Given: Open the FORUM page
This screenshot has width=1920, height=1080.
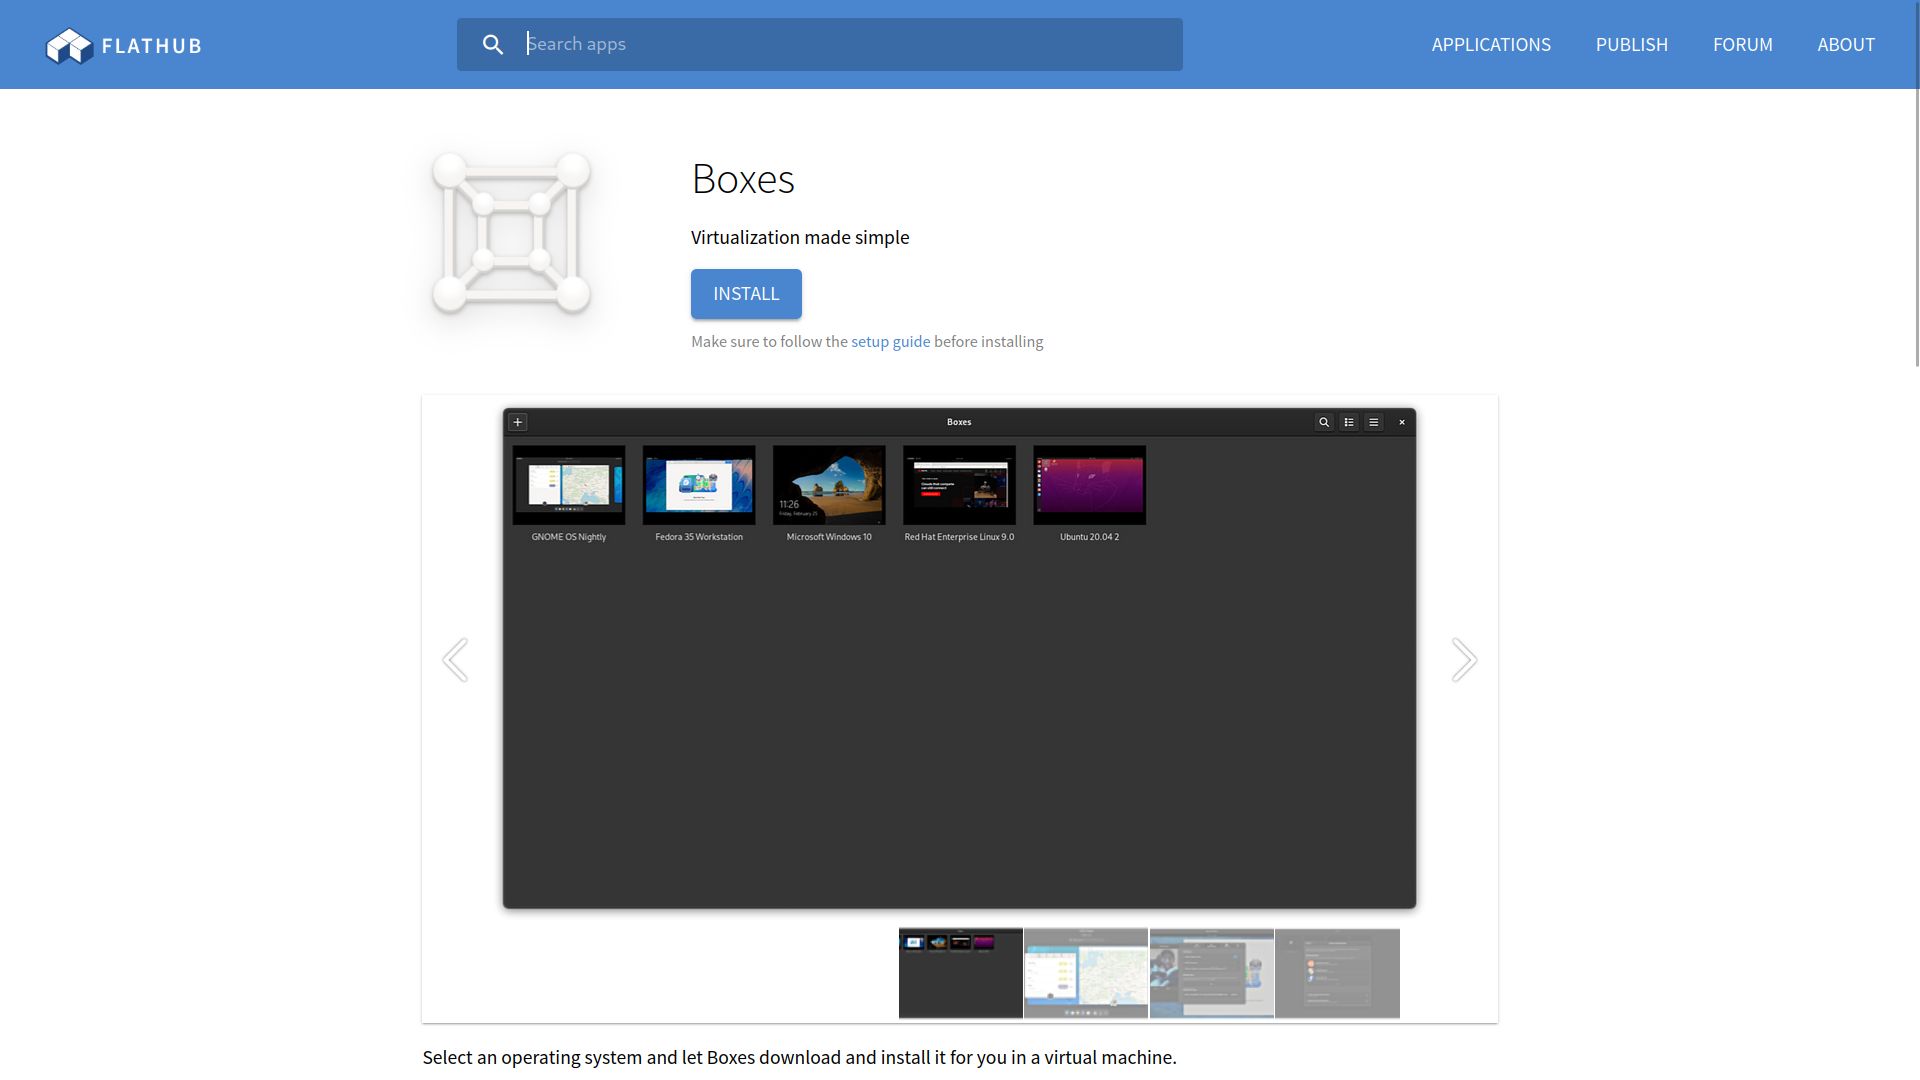Looking at the screenshot, I should 1743,44.
